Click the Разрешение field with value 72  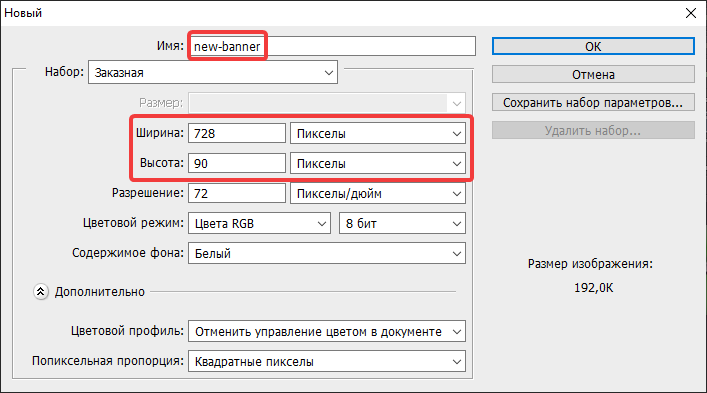pos(237,193)
